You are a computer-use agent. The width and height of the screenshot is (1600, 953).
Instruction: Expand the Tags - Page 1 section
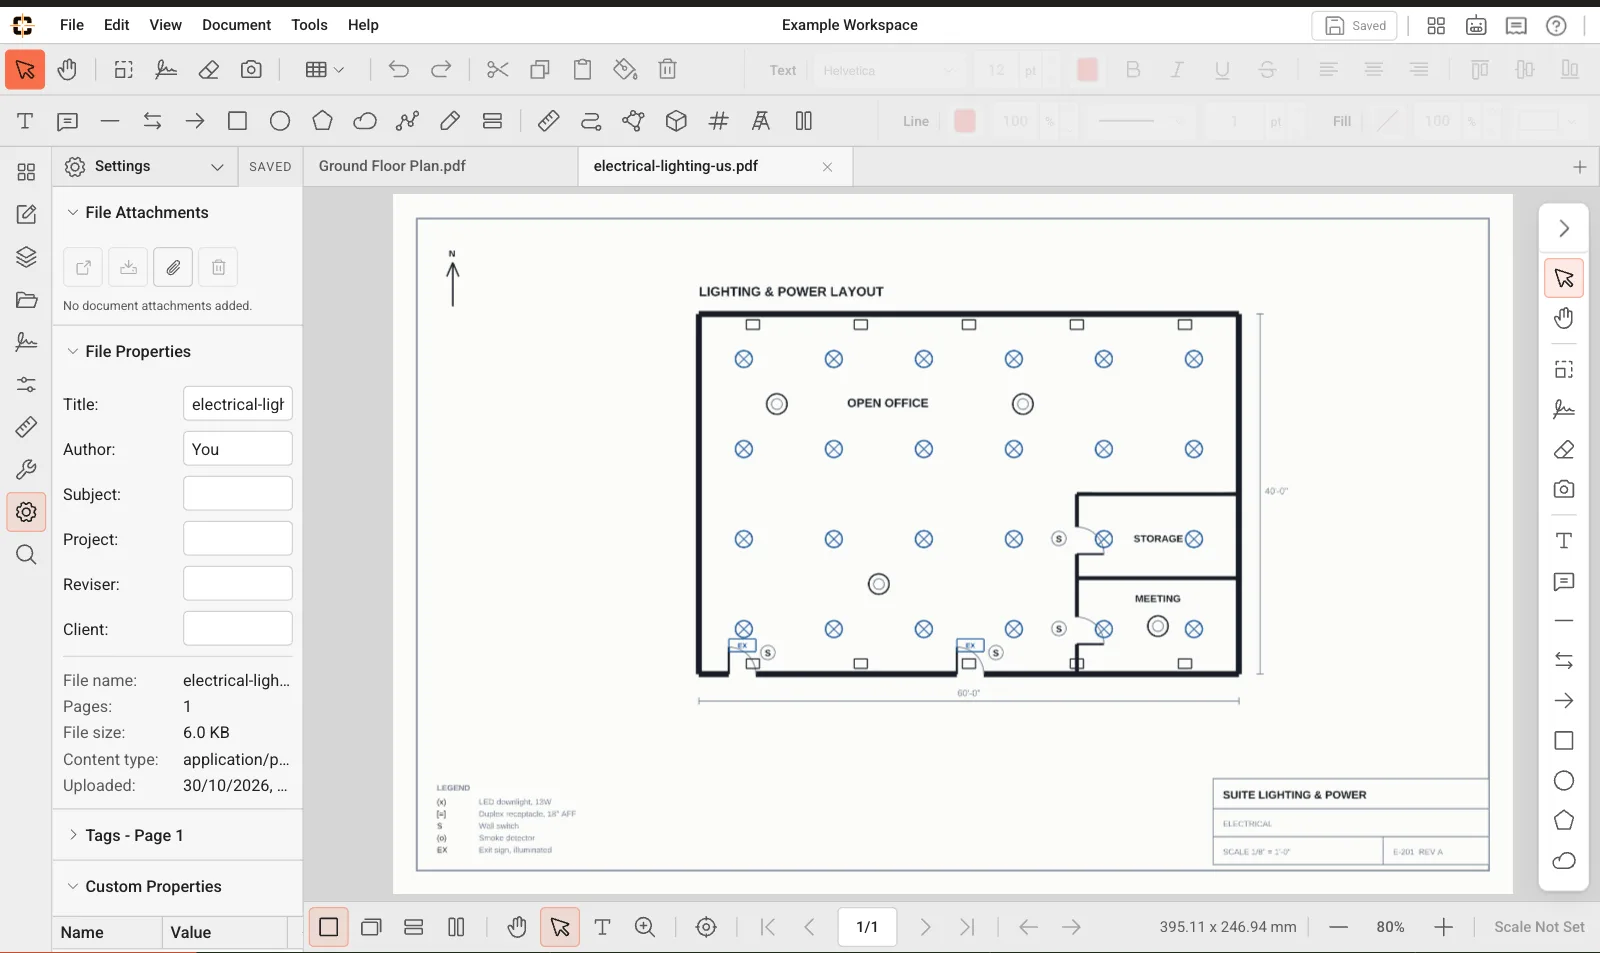(72, 835)
